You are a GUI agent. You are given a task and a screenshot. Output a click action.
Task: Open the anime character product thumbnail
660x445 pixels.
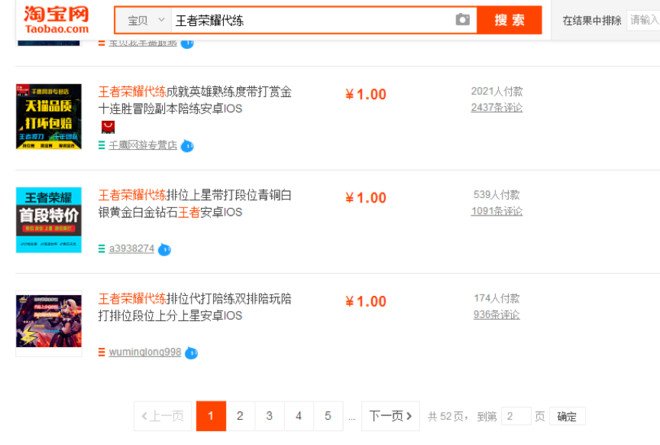[49, 321]
